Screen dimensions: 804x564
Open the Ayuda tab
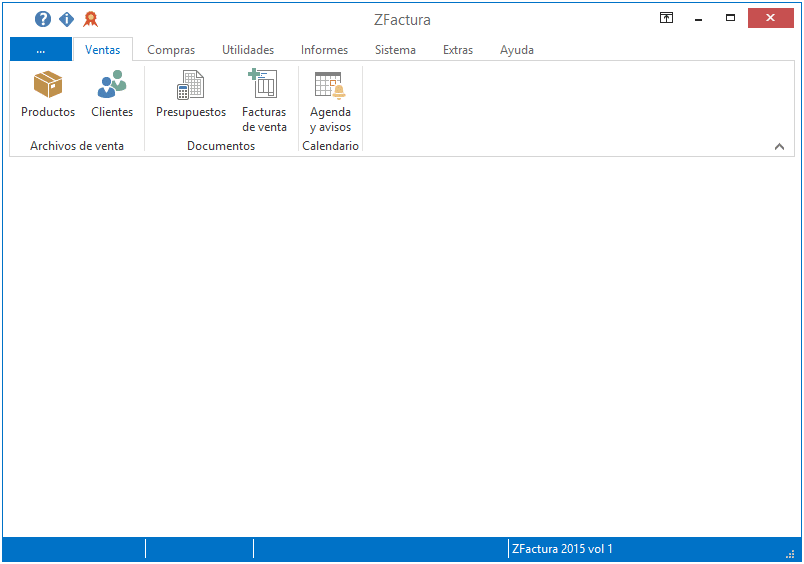coord(517,50)
